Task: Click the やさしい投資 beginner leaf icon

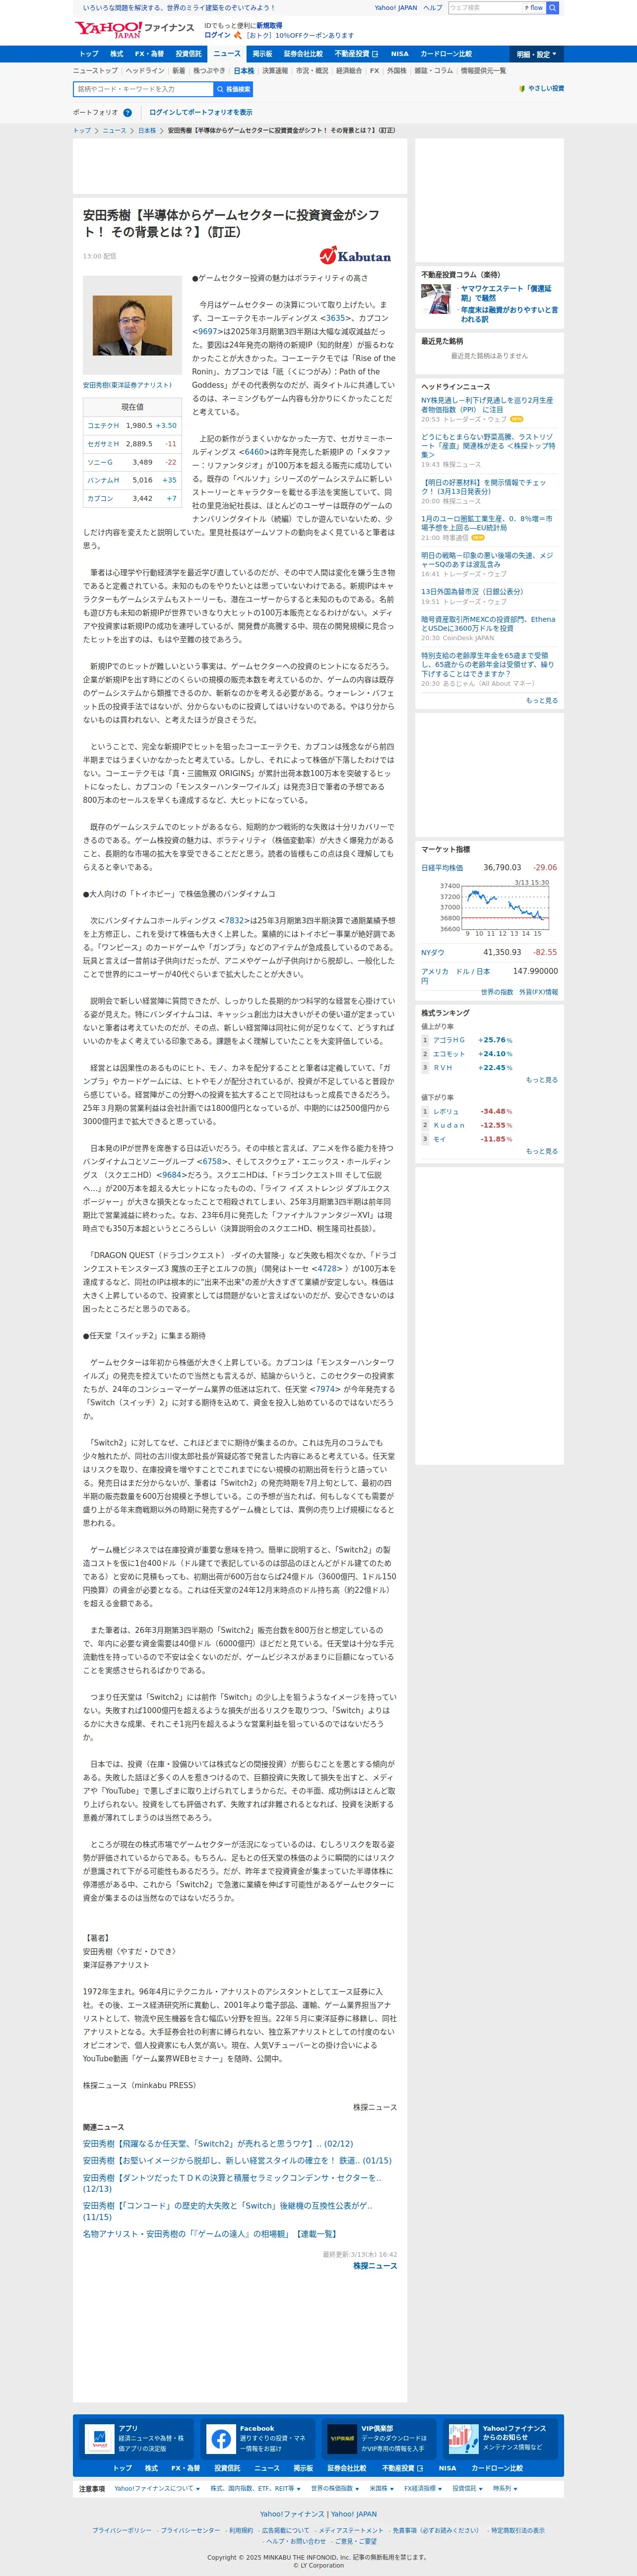Action: (522, 88)
